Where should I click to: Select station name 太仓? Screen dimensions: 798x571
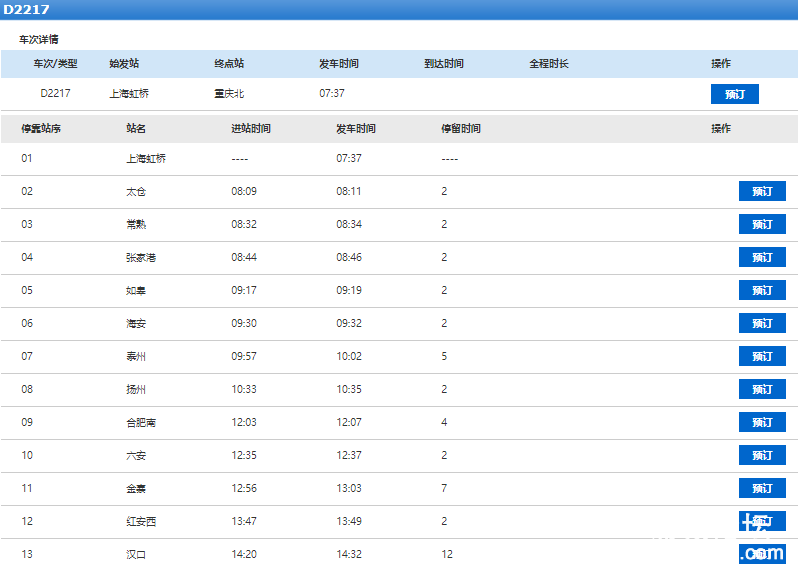point(136,191)
